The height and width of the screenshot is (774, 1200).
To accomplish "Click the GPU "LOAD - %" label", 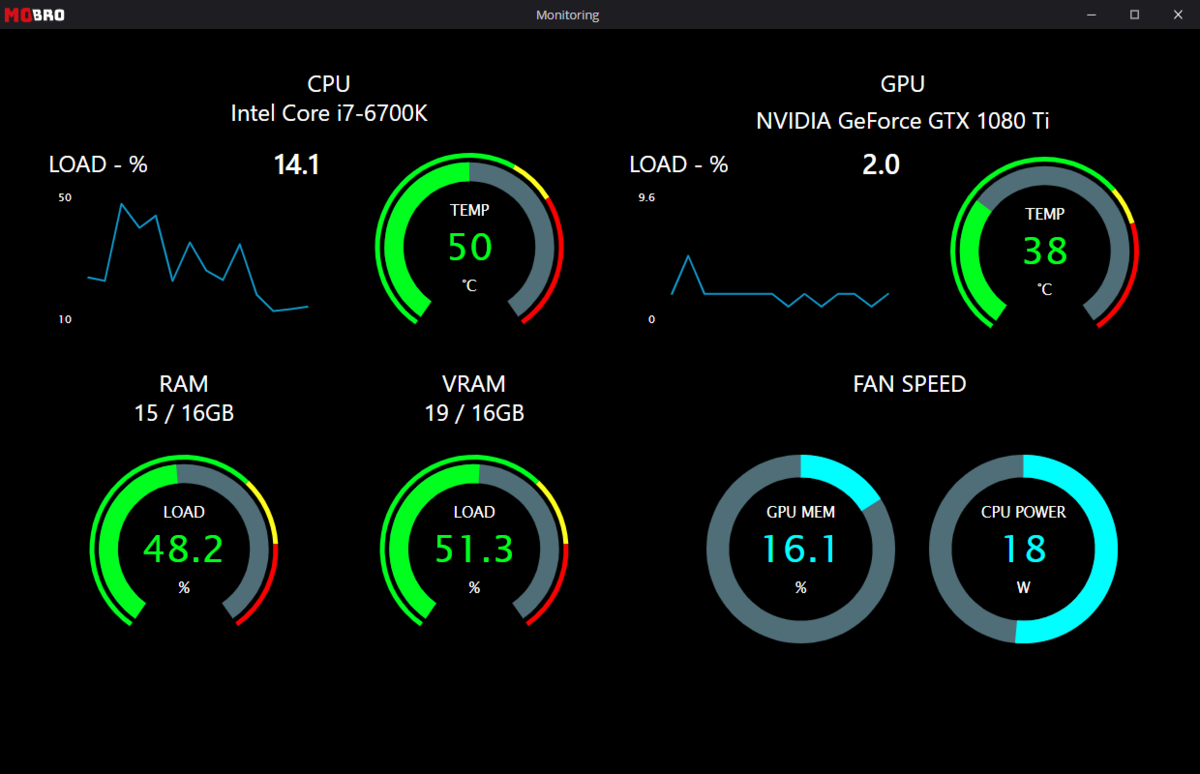I will tap(678, 165).
